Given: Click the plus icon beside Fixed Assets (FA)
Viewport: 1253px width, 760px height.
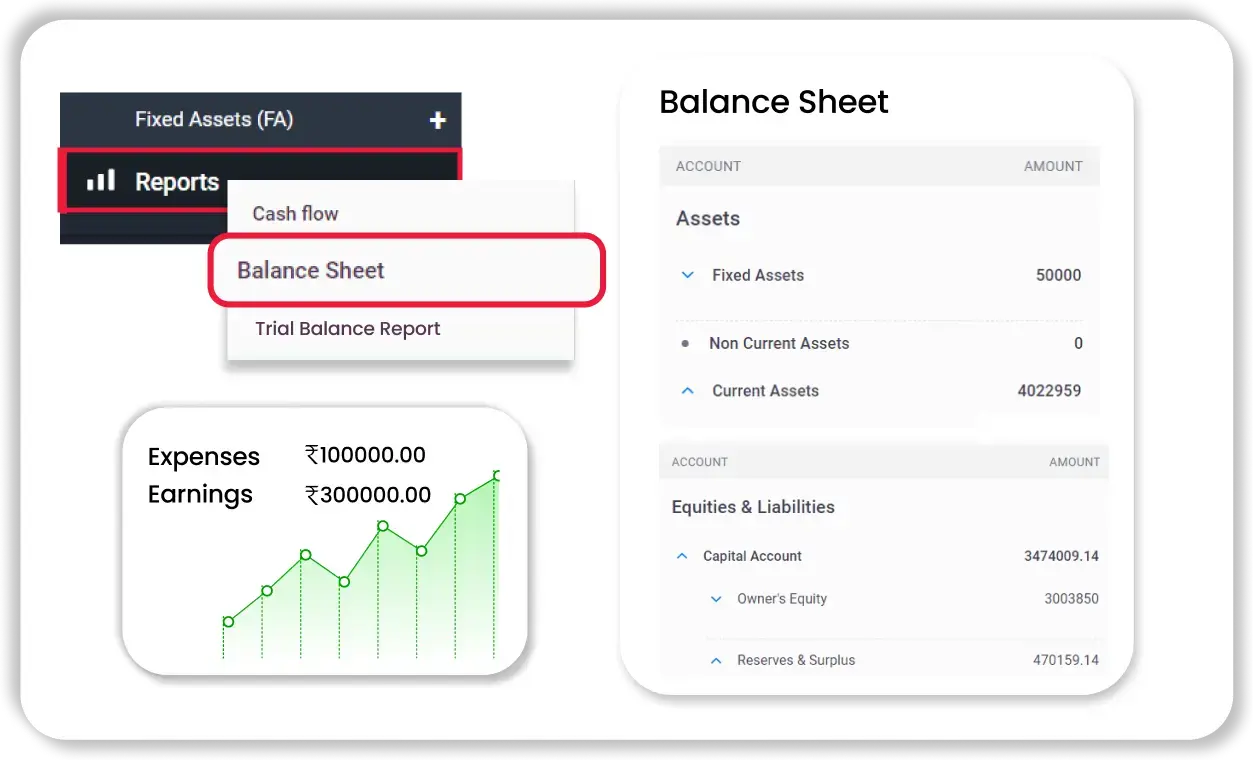Looking at the screenshot, I should point(437,120).
